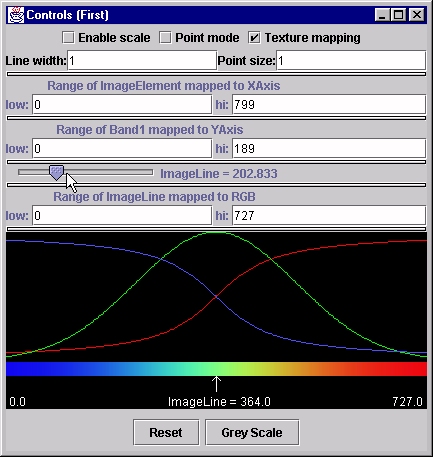The width and height of the screenshot is (433, 457).
Task: Maximize the Controls (First) window
Action: tap(399, 15)
